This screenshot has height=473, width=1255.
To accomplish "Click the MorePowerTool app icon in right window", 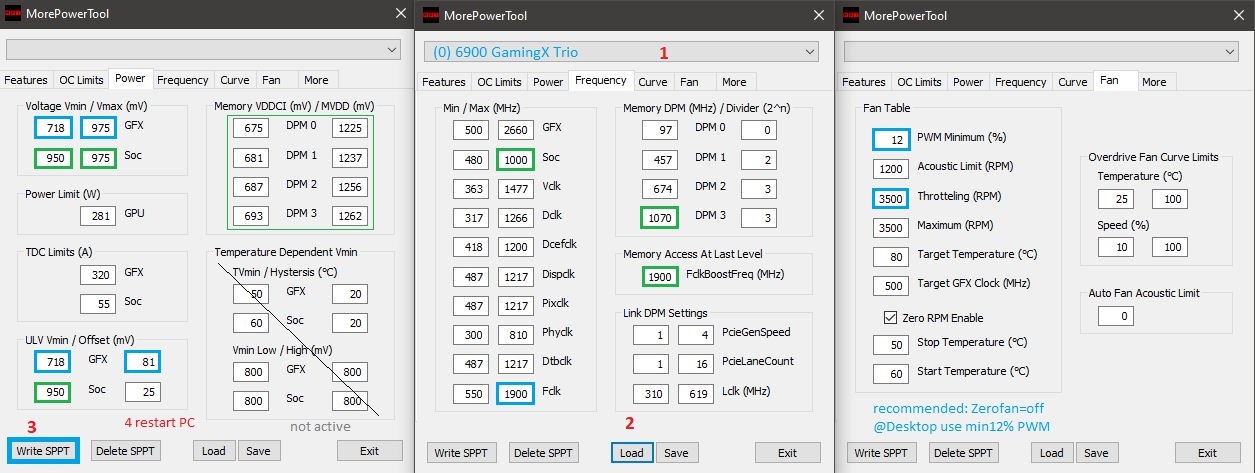I will (x=849, y=14).
